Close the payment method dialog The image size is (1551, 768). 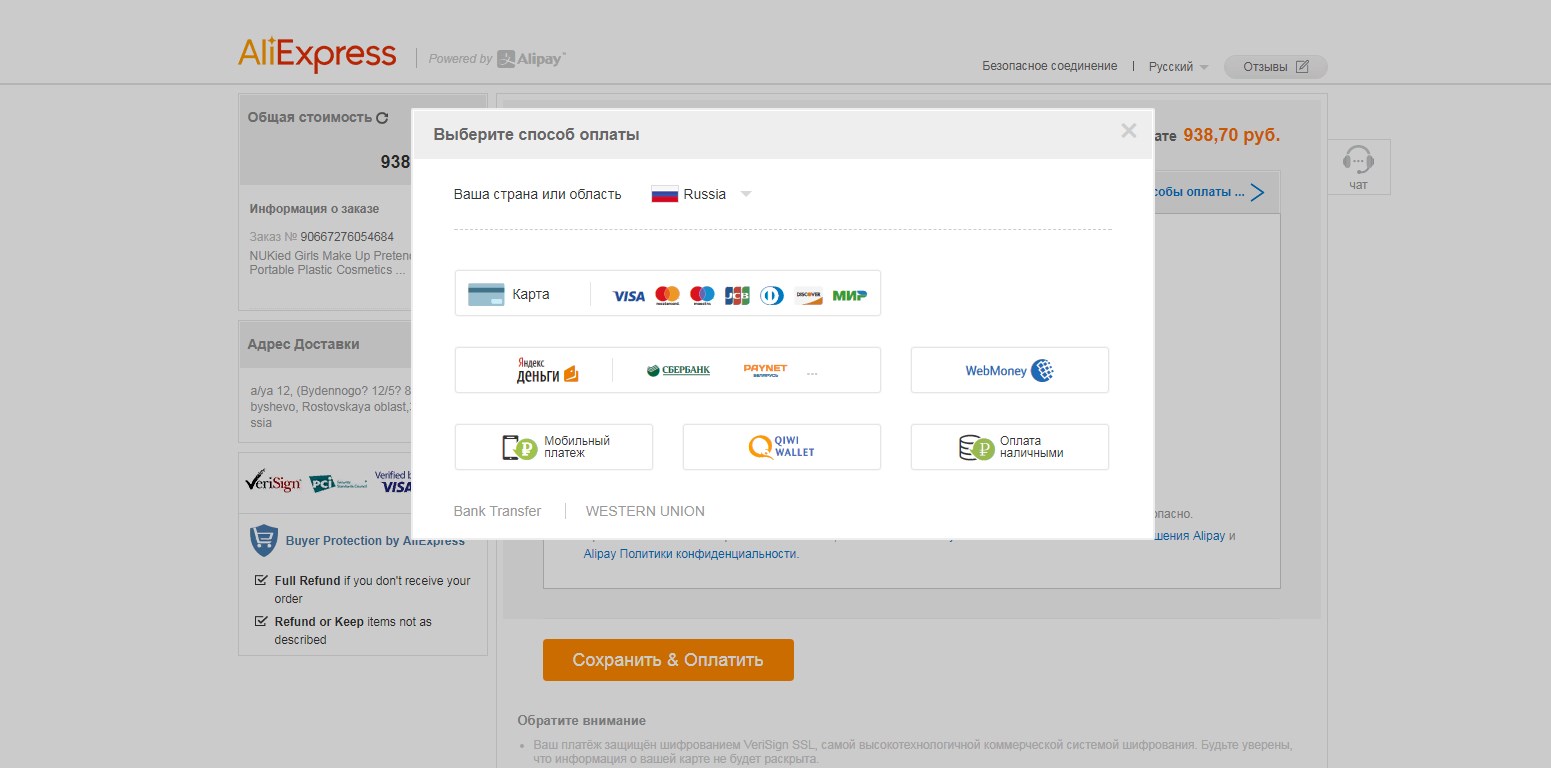[x=1128, y=131]
